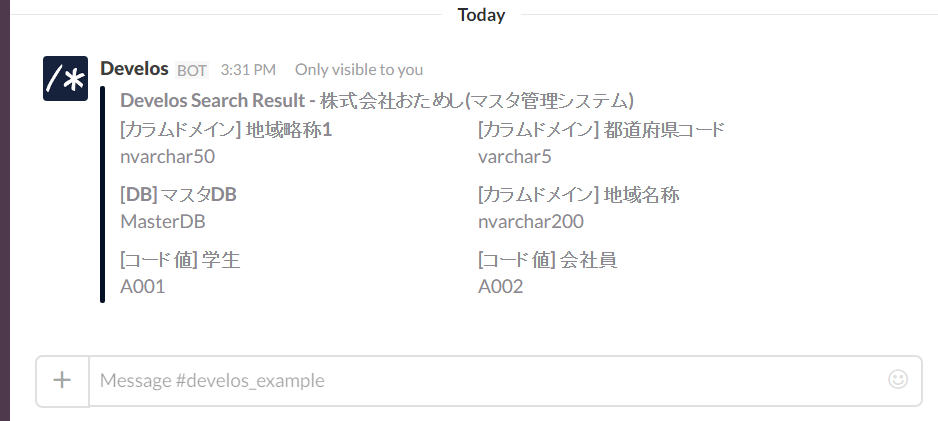Click the nvarchar50 value text

point(167,156)
